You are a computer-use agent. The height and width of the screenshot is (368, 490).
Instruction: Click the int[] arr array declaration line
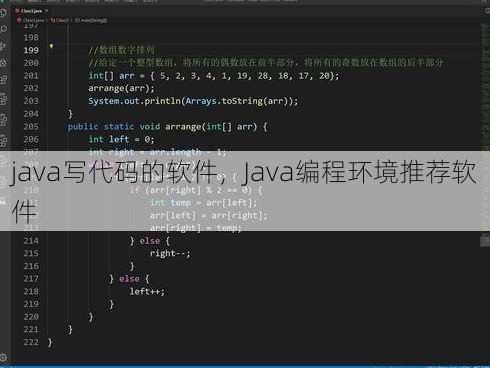coord(213,76)
